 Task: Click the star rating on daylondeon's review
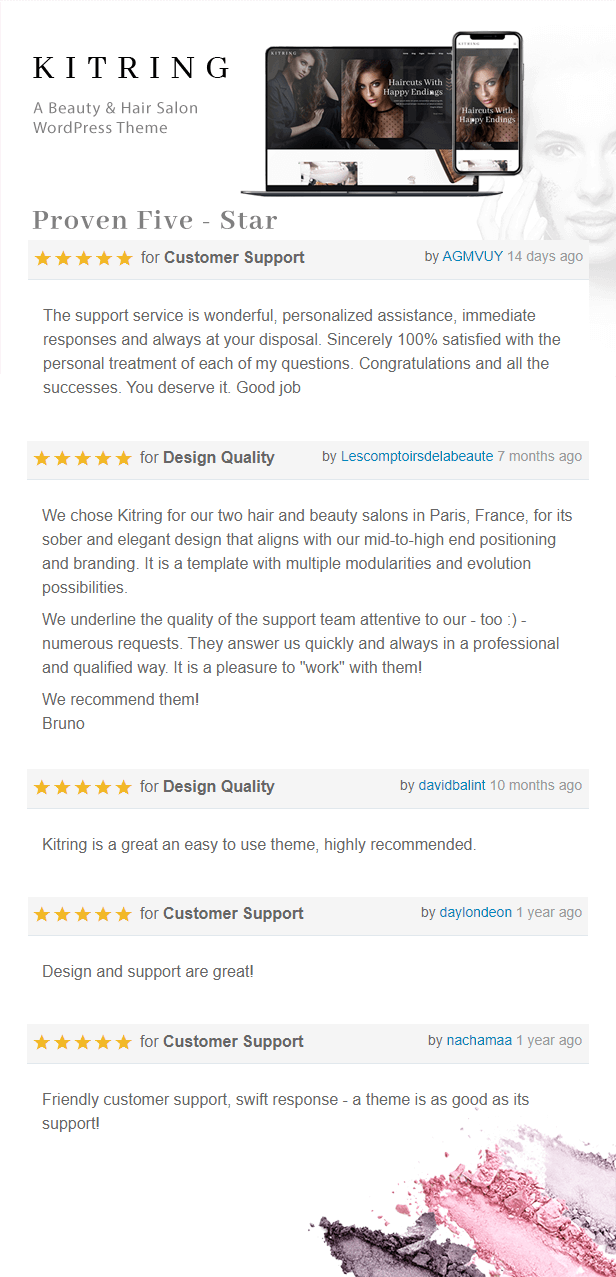pyautogui.click(x=83, y=914)
